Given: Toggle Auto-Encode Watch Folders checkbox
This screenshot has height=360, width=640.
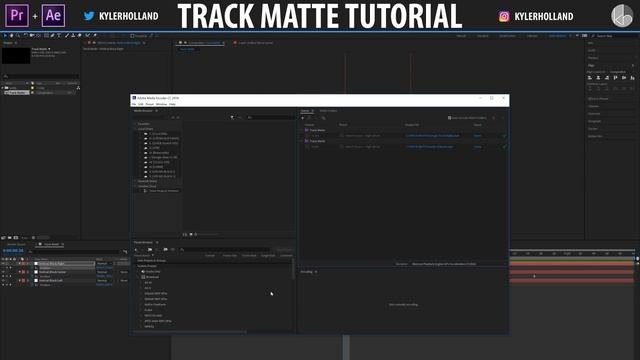Looking at the screenshot, I should click(x=449, y=118).
